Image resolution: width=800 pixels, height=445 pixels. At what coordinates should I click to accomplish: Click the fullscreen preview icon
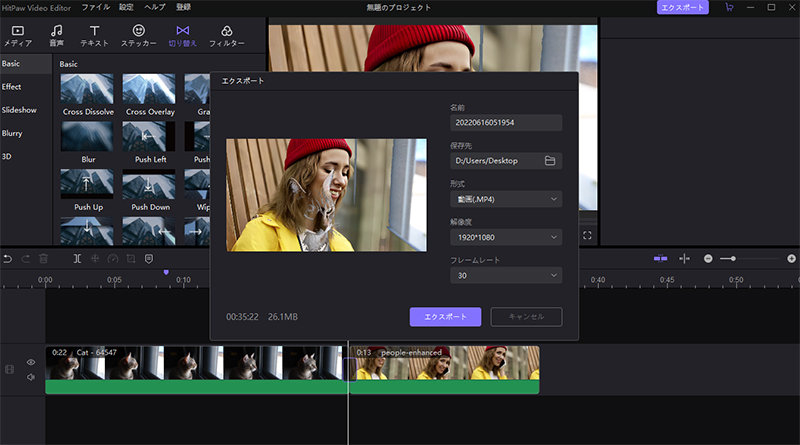pos(587,236)
